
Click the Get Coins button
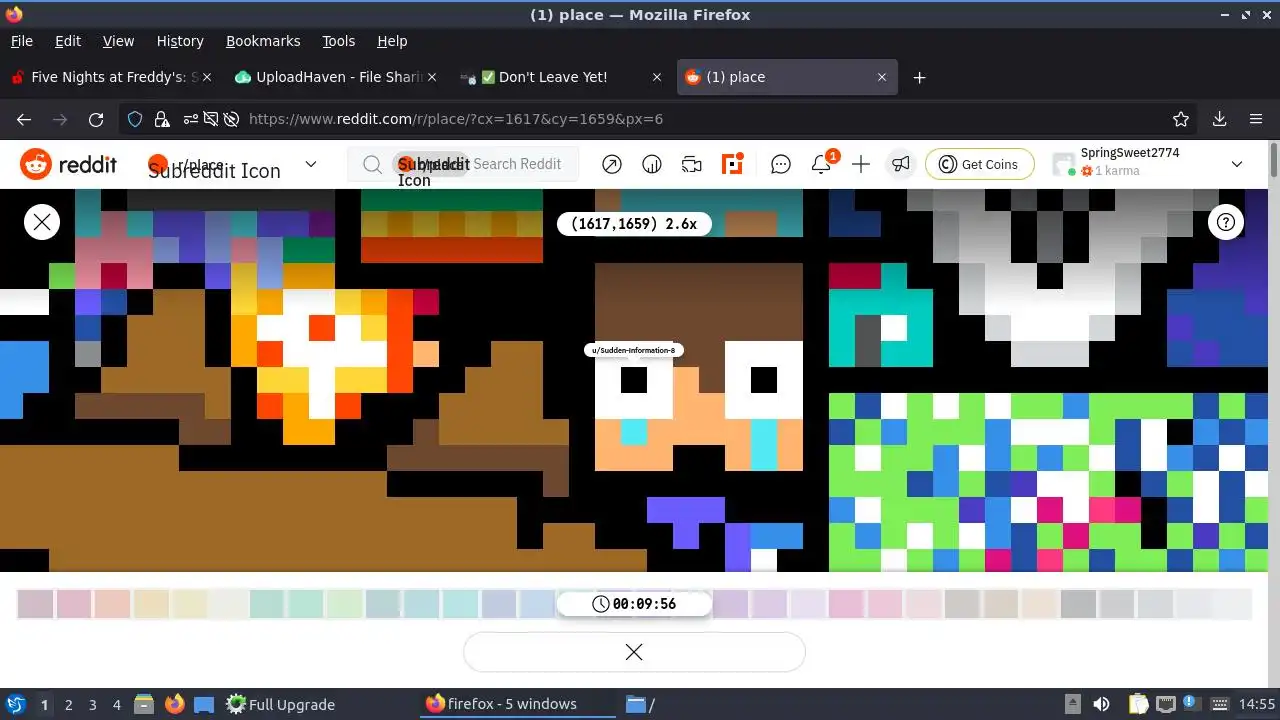[979, 164]
